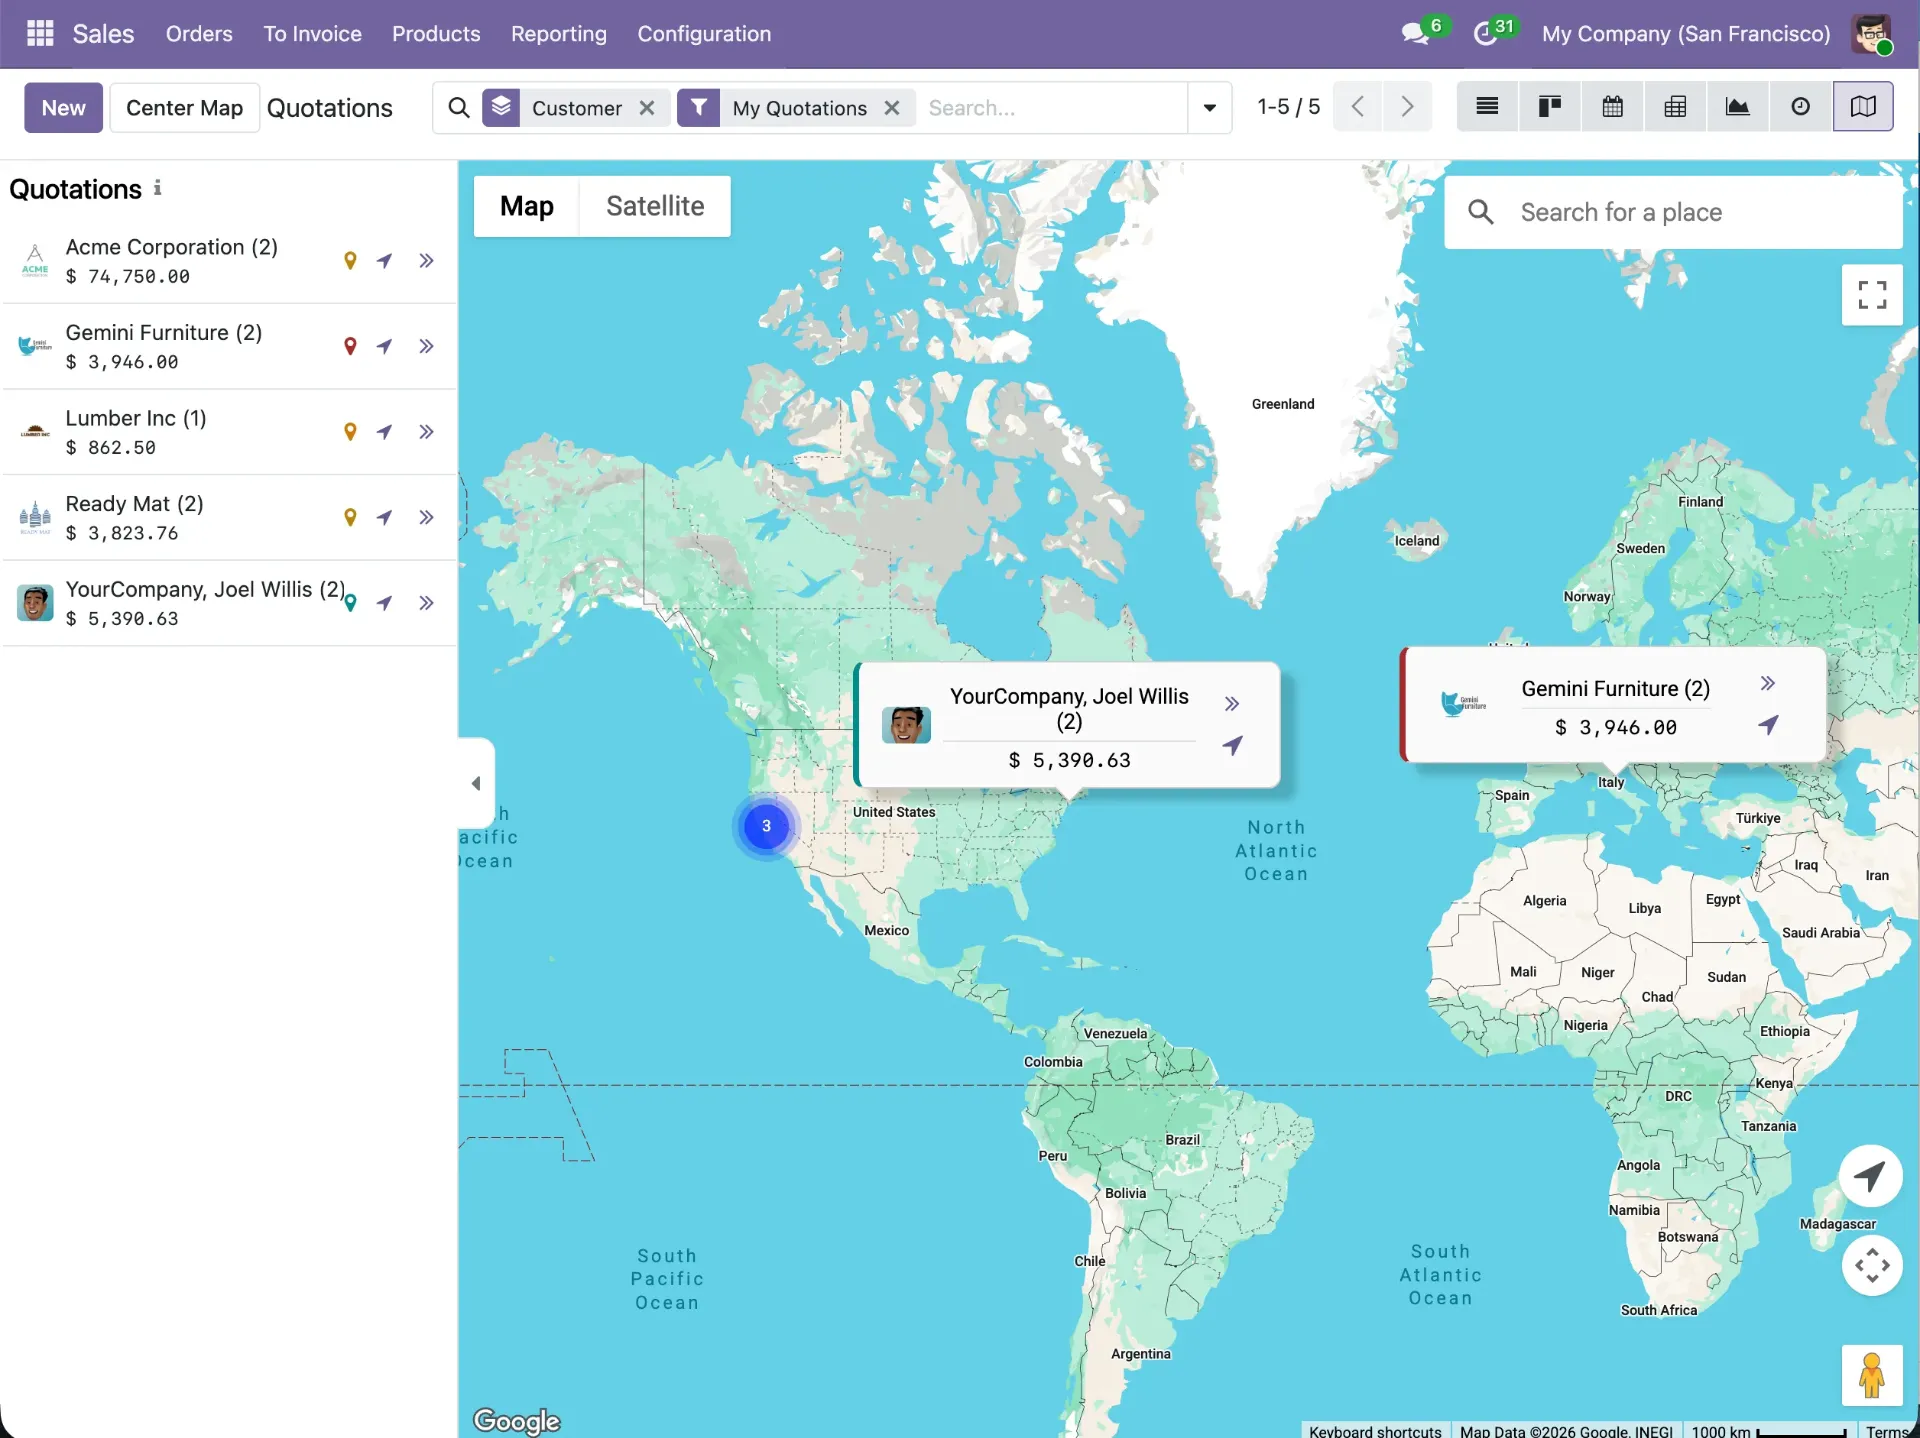The height and width of the screenshot is (1438, 1920).
Task: Select Ready Mat (2) row name
Action: [134, 503]
